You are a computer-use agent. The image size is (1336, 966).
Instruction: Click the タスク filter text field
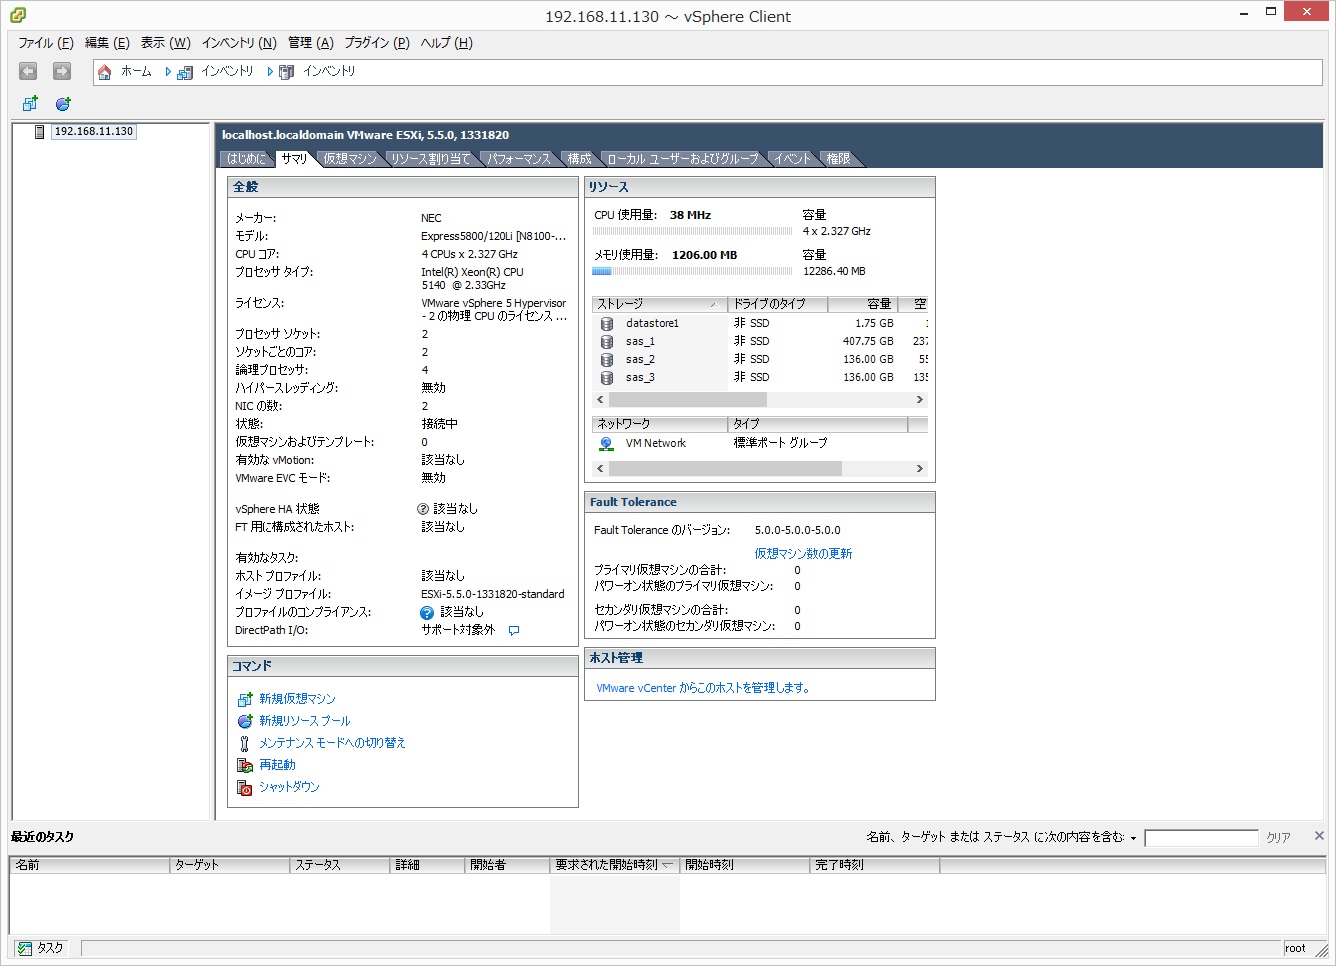click(x=1201, y=838)
